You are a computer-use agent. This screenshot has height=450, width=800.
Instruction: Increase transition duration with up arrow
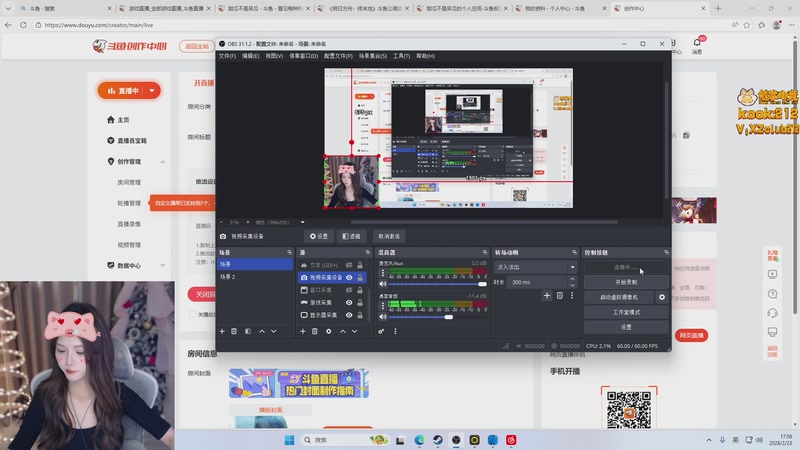[x=572, y=279]
